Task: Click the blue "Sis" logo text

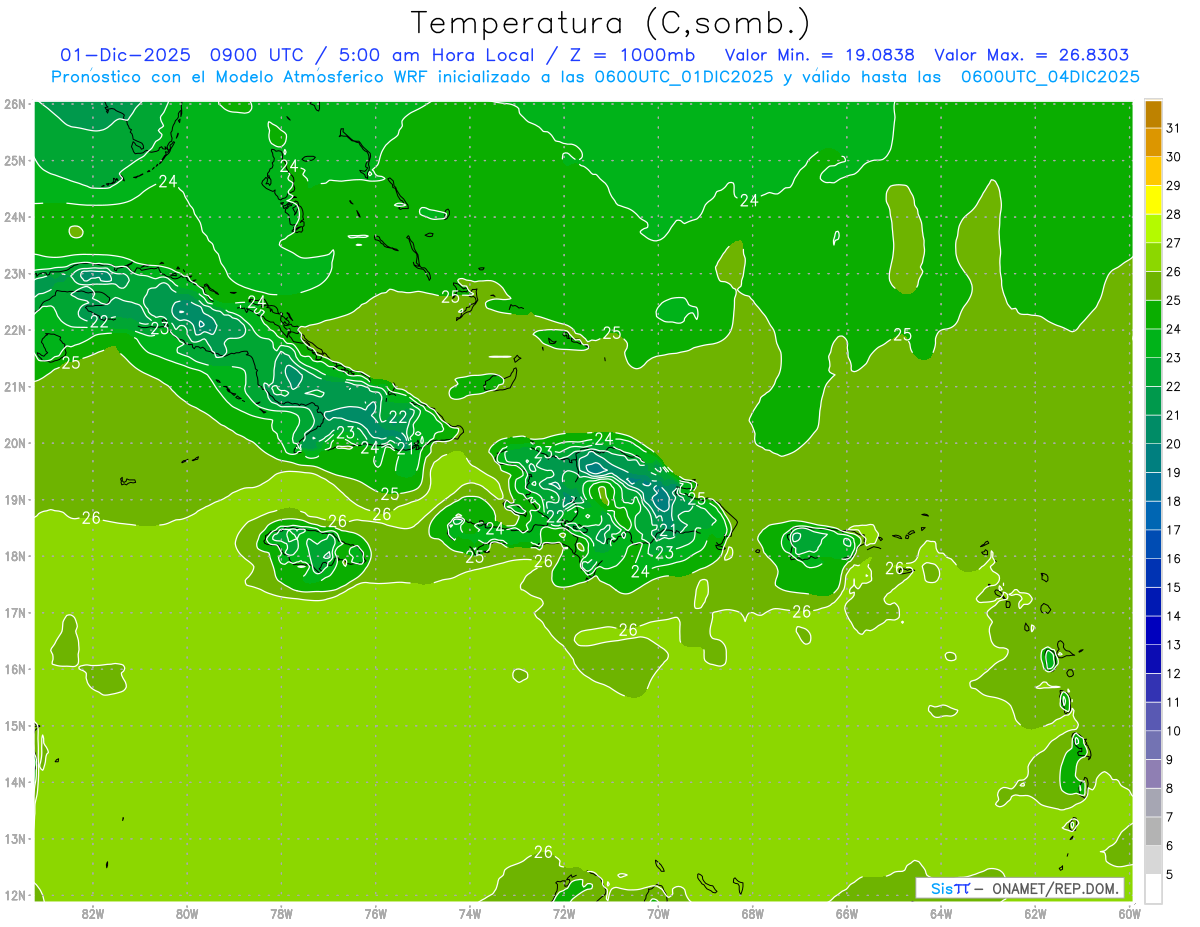Action: [x=942, y=889]
